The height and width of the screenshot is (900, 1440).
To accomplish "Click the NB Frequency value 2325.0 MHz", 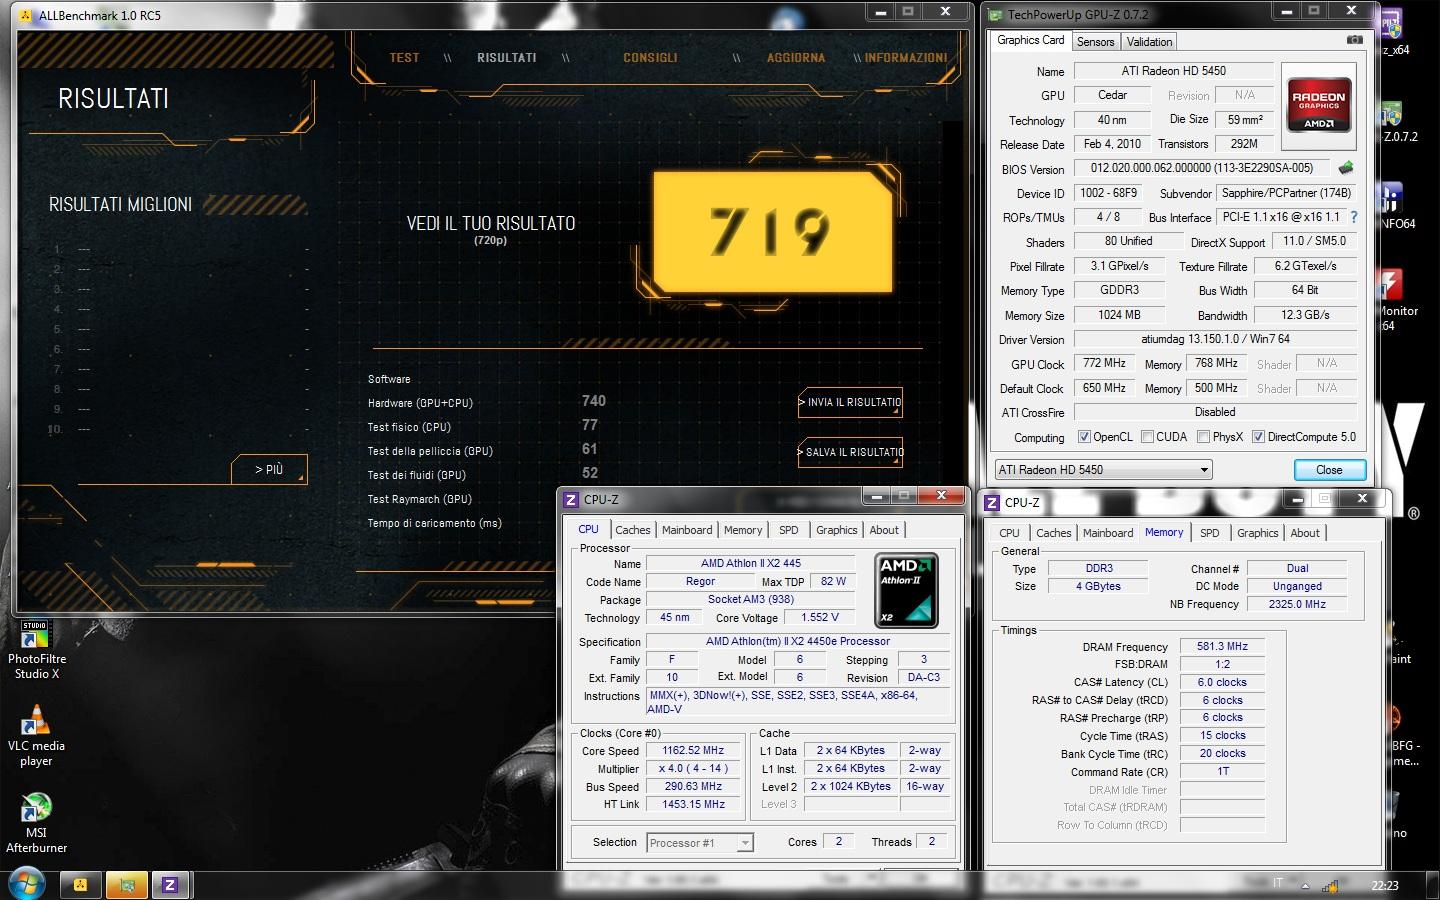I will coord(1297,604).
